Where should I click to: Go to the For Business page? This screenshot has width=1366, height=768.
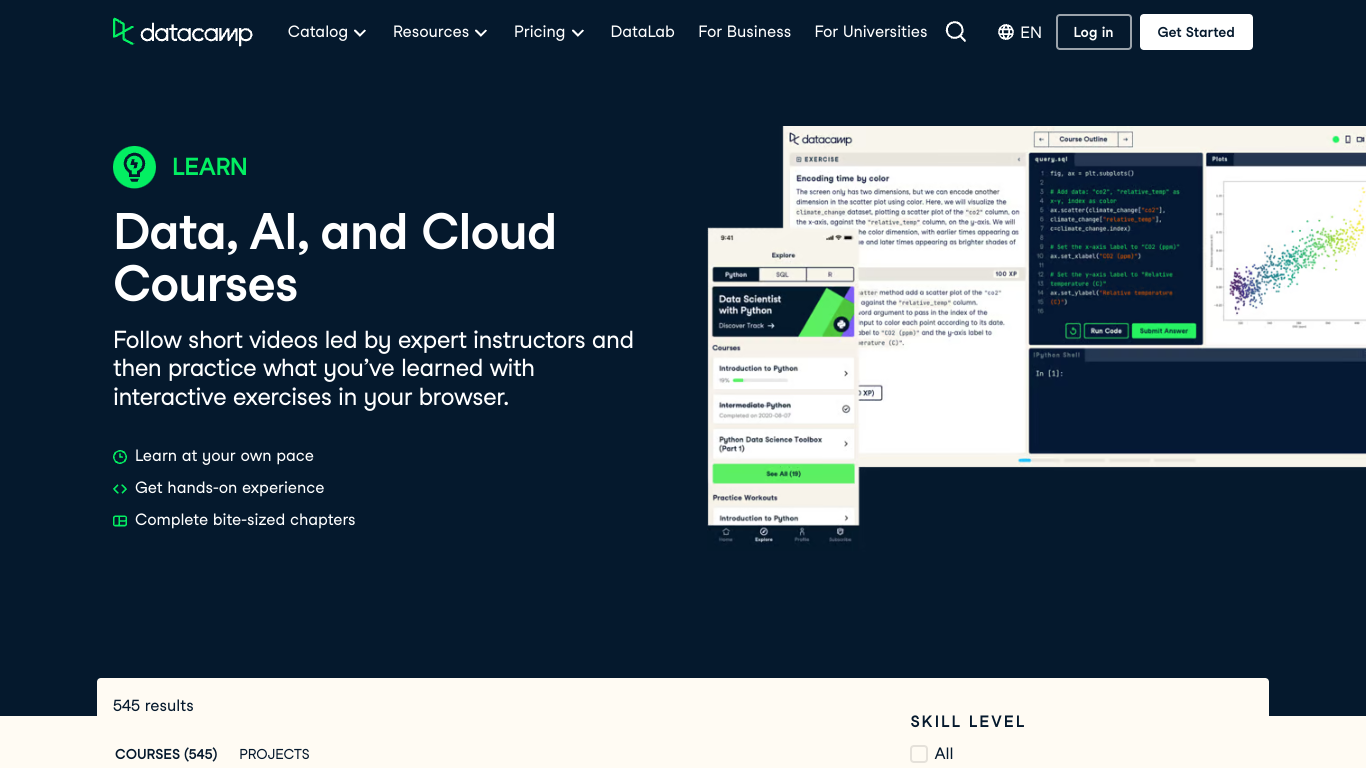(x=745, y=32)
